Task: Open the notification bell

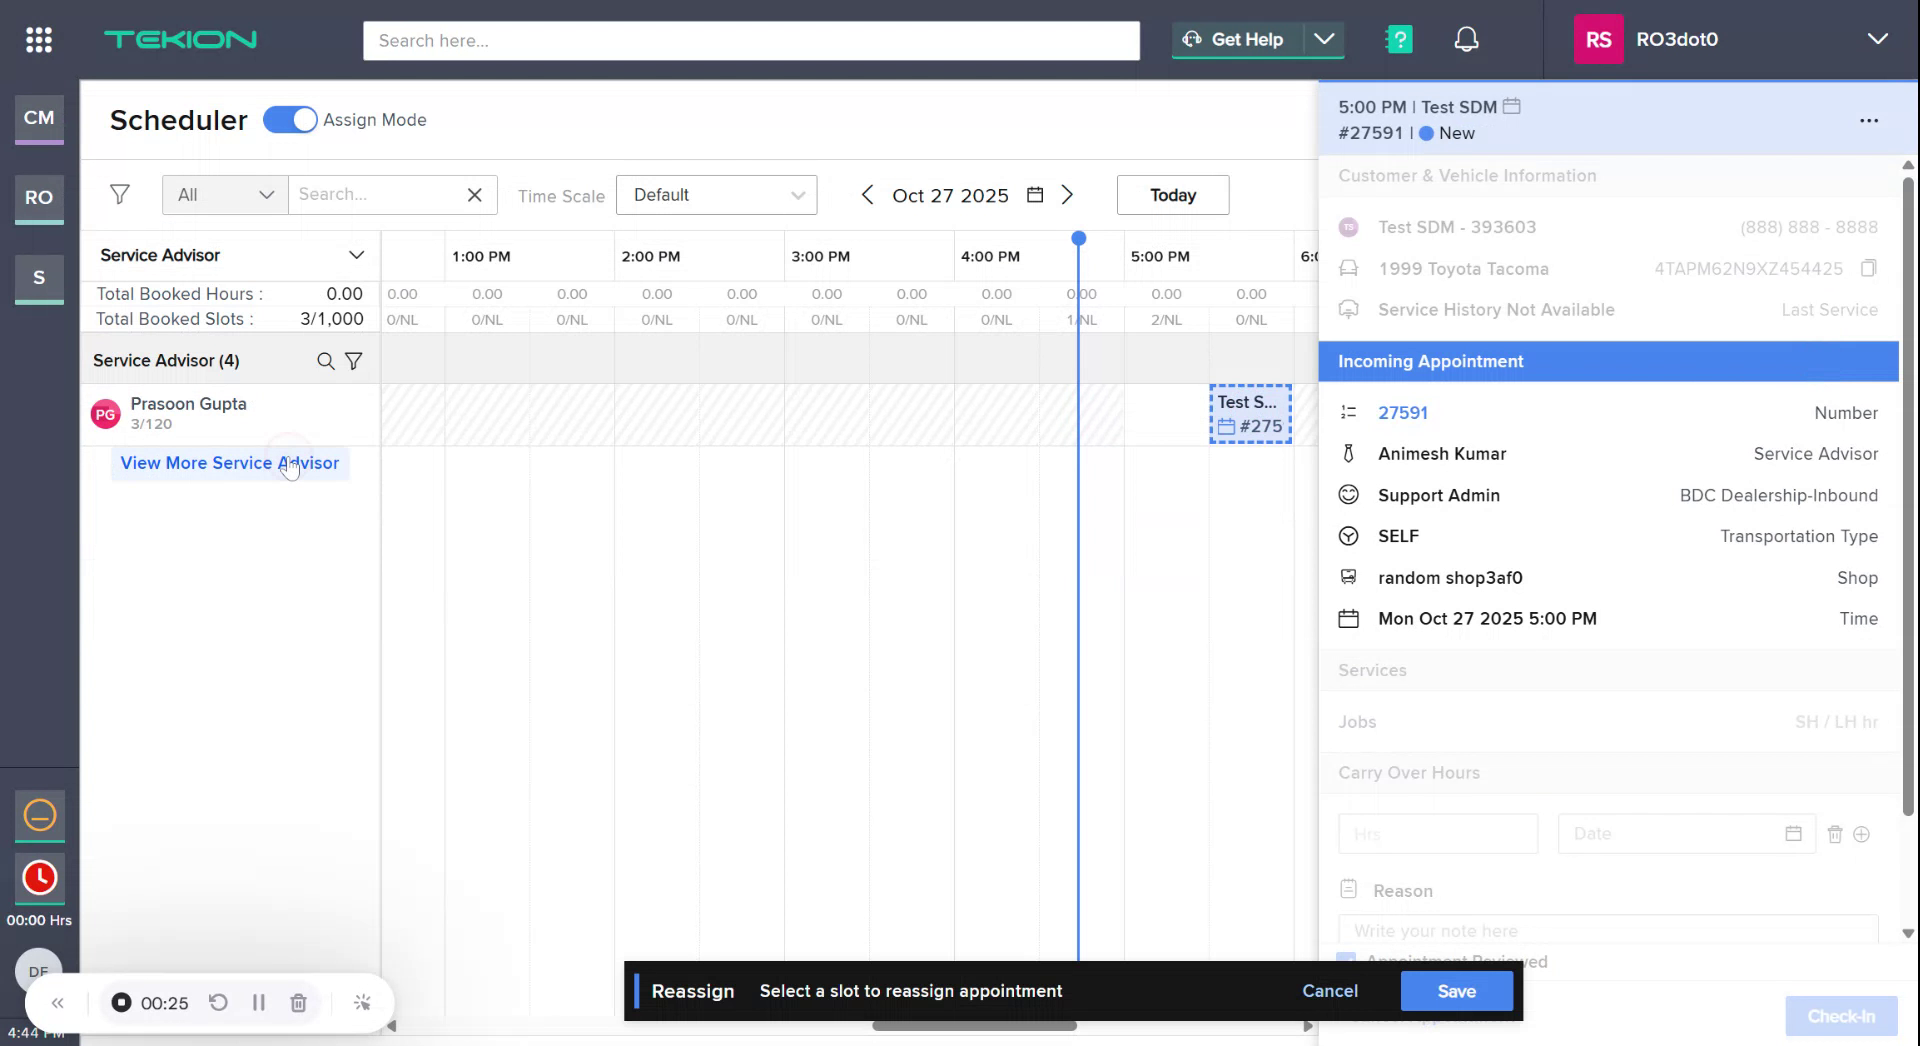Action: point(1466,39)
